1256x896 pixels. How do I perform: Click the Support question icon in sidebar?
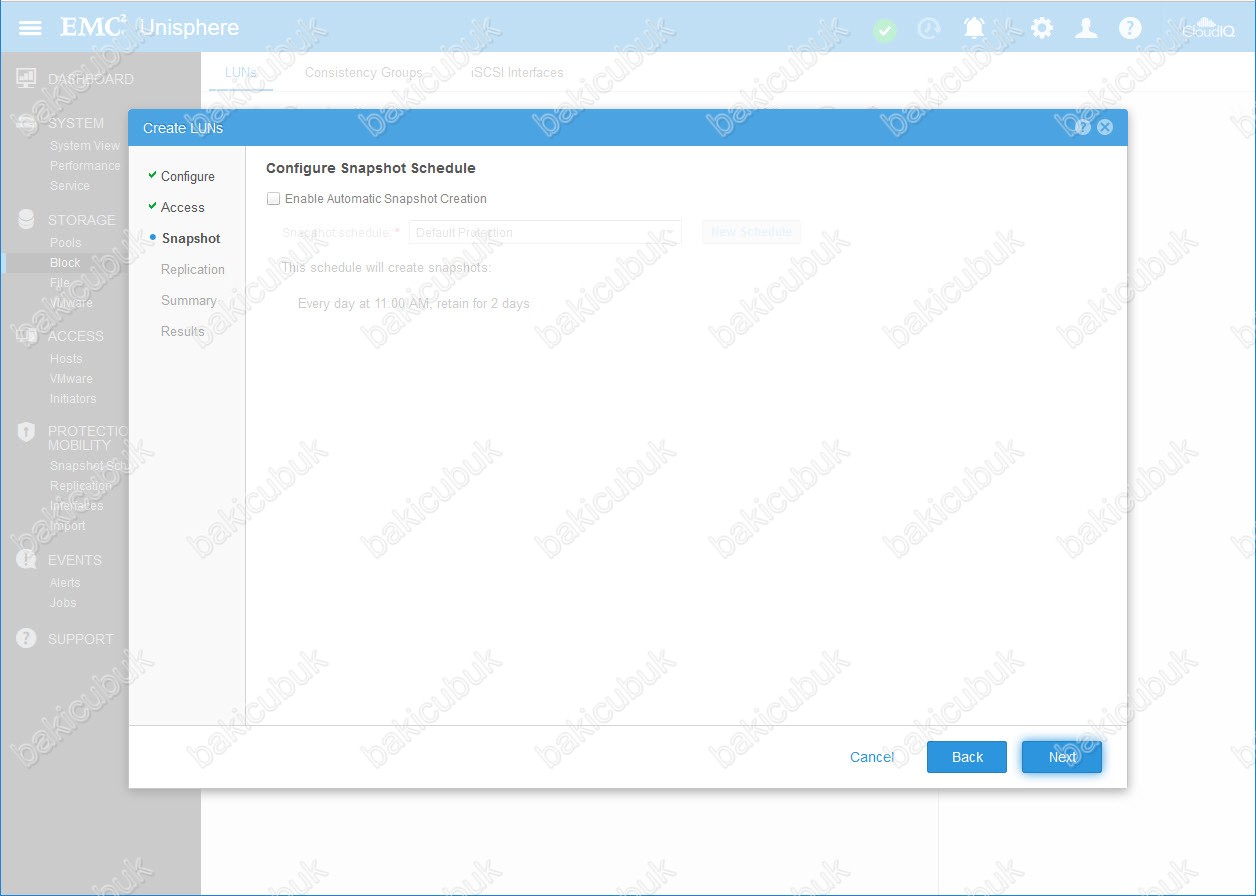click(x=27, y=638)
